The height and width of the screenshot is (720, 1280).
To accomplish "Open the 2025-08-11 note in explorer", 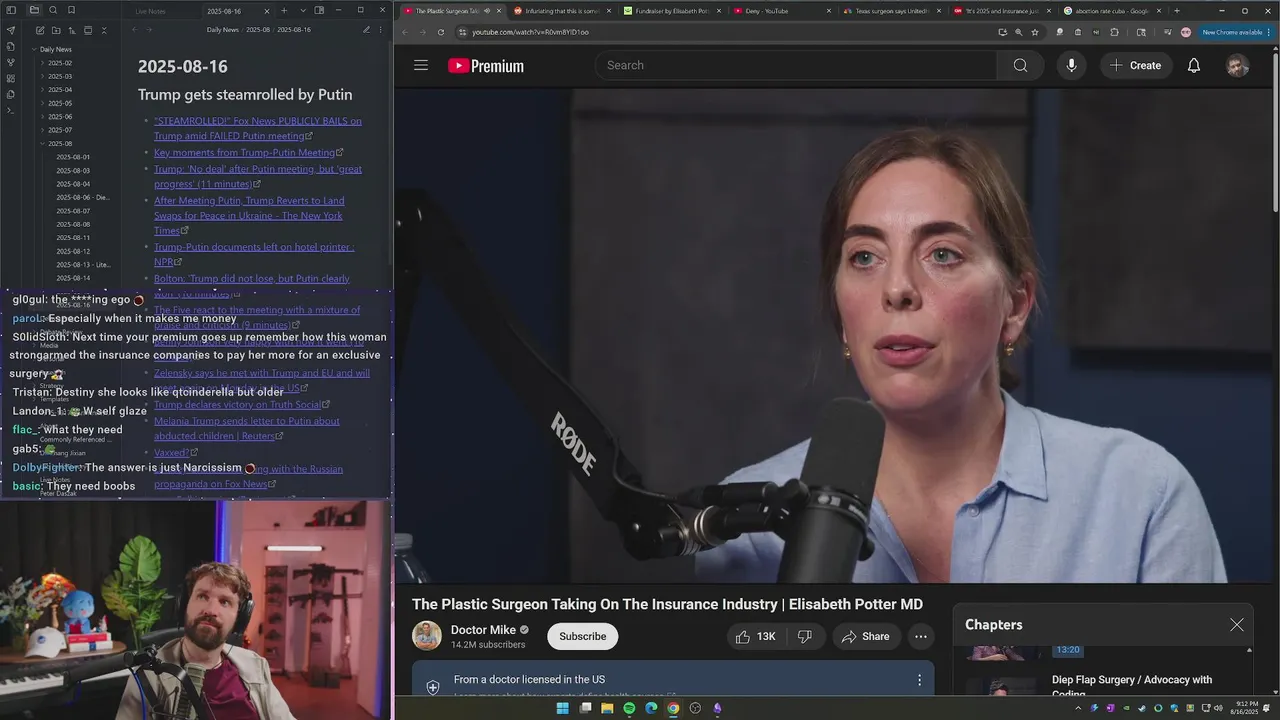I will pyautogui.click(x=73, y=238).
